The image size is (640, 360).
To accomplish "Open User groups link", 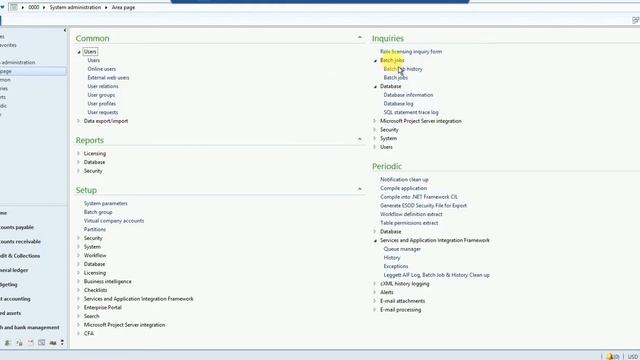I will pos(101,95).
